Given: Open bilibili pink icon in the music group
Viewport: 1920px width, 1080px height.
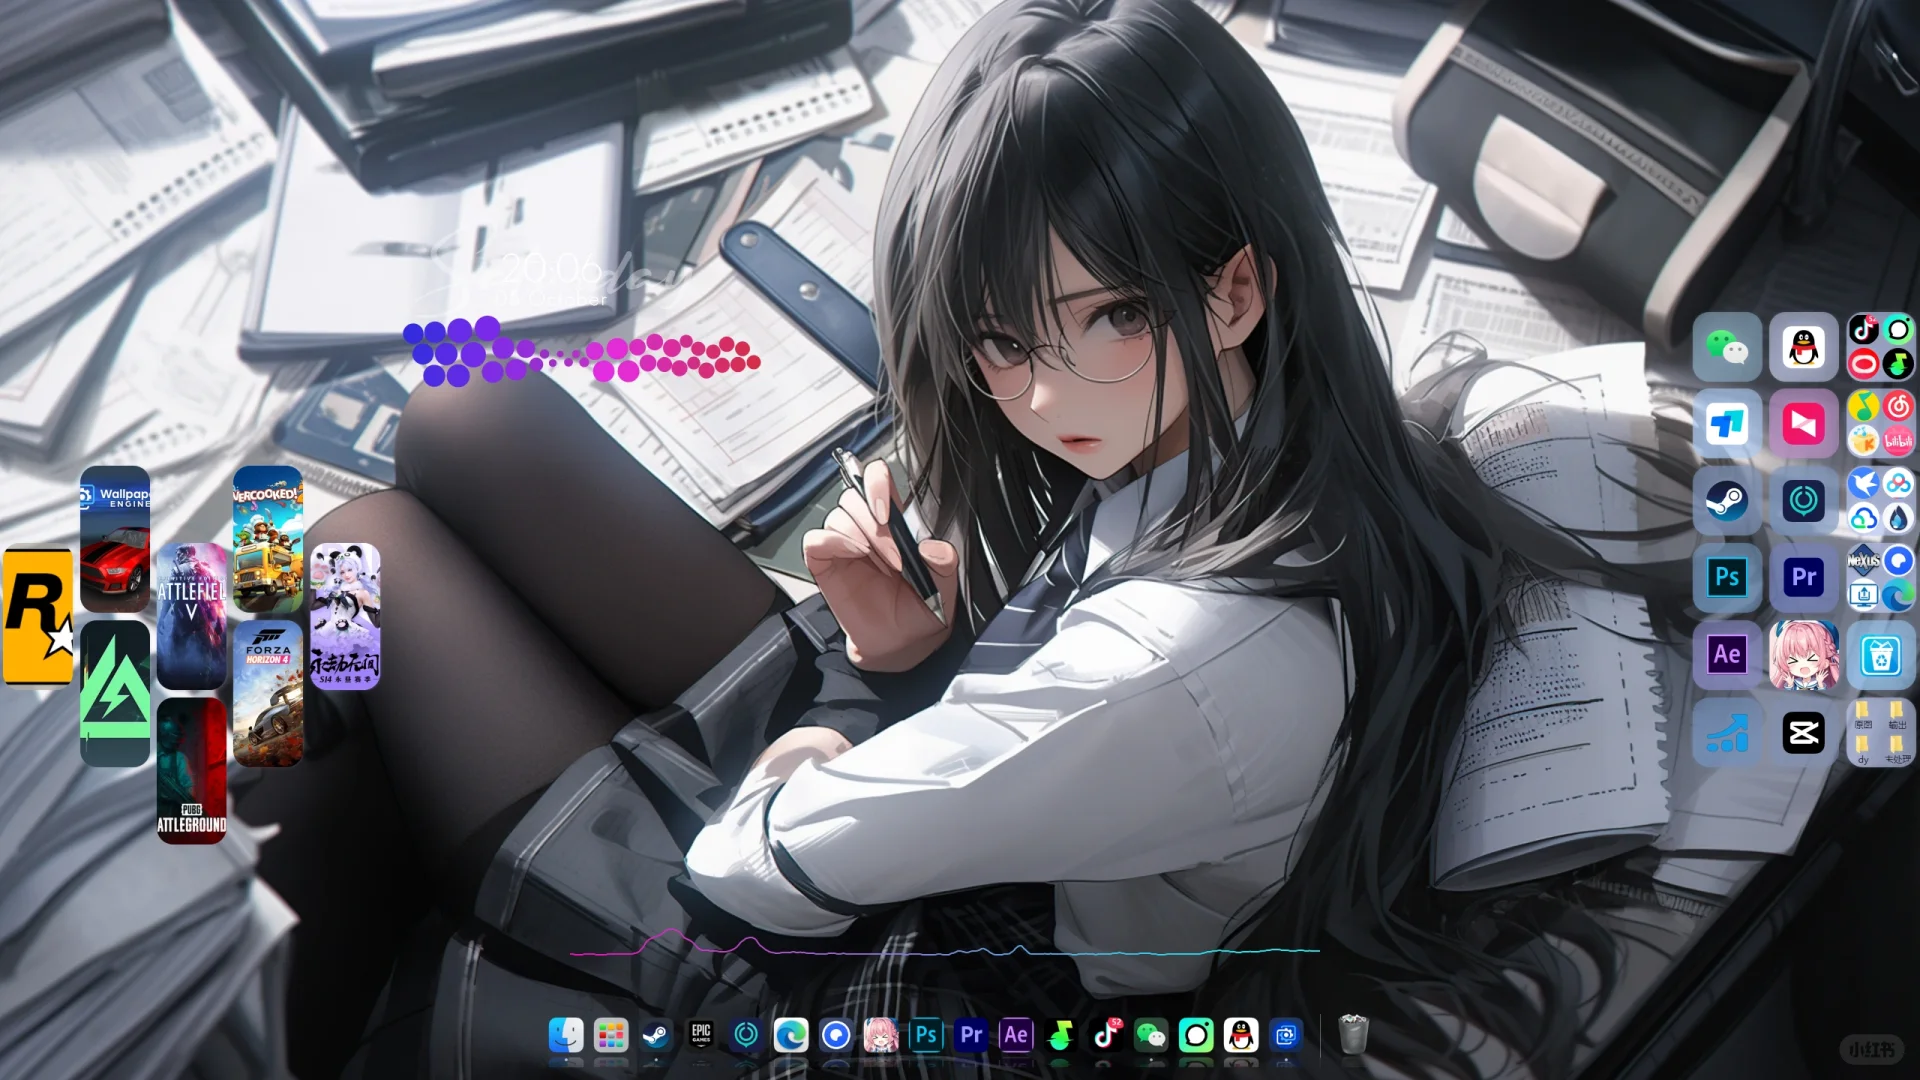Looking at the screenshot, I should click(x=1898, y=440).
